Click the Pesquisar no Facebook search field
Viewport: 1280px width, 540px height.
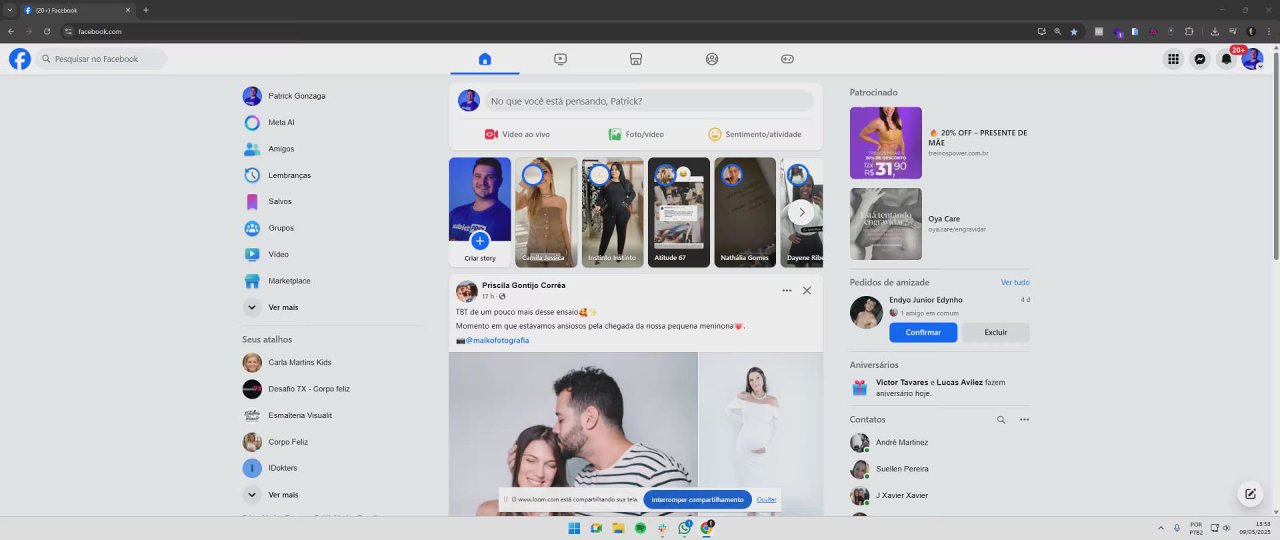click(x=102, y=59)
